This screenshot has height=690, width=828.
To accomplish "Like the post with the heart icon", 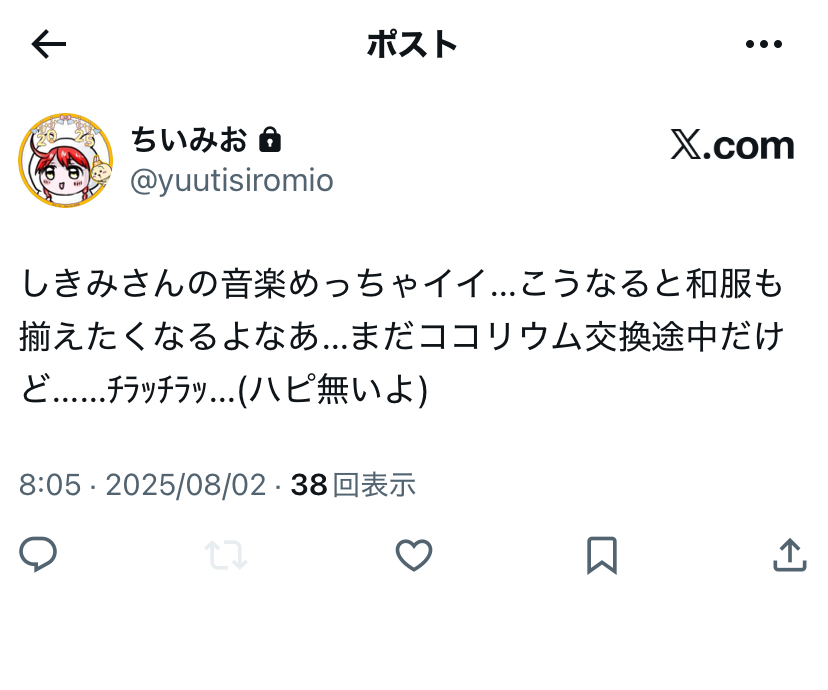I will point(414,555).
